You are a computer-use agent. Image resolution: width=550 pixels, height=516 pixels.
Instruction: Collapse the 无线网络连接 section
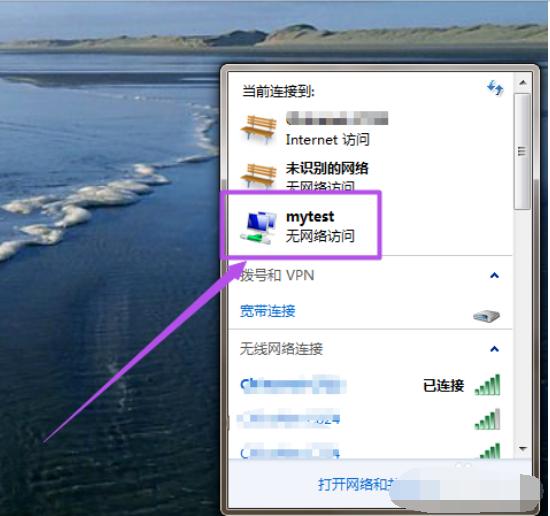coord(494,349)
